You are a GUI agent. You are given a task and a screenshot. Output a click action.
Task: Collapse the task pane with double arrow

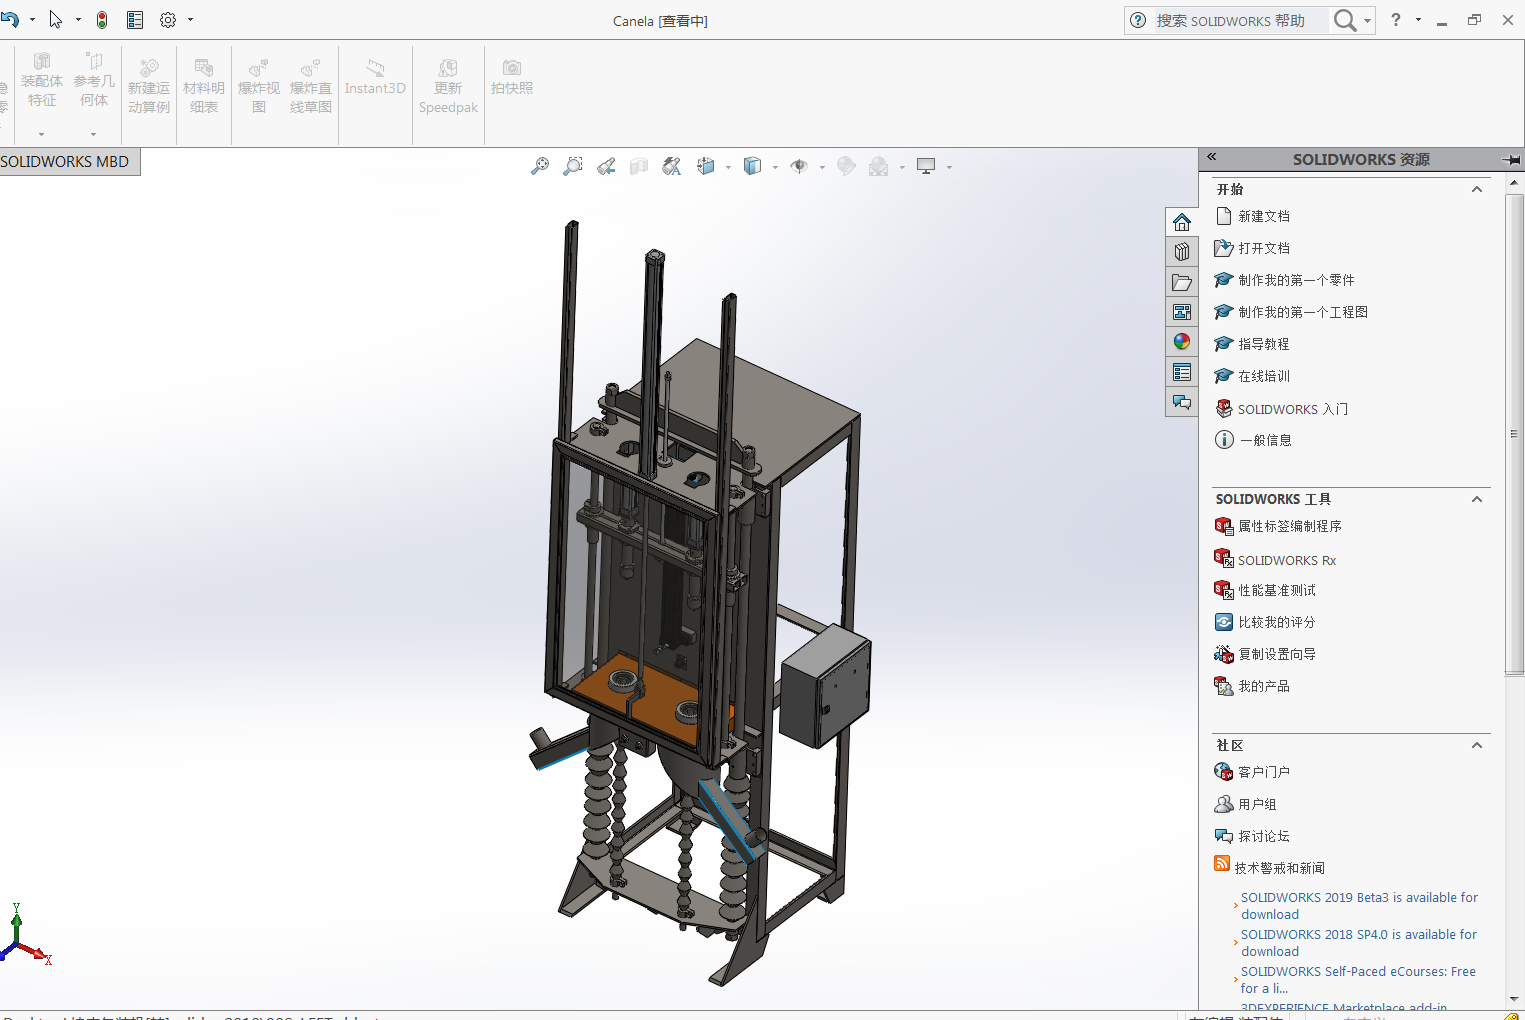(1211, 157)
